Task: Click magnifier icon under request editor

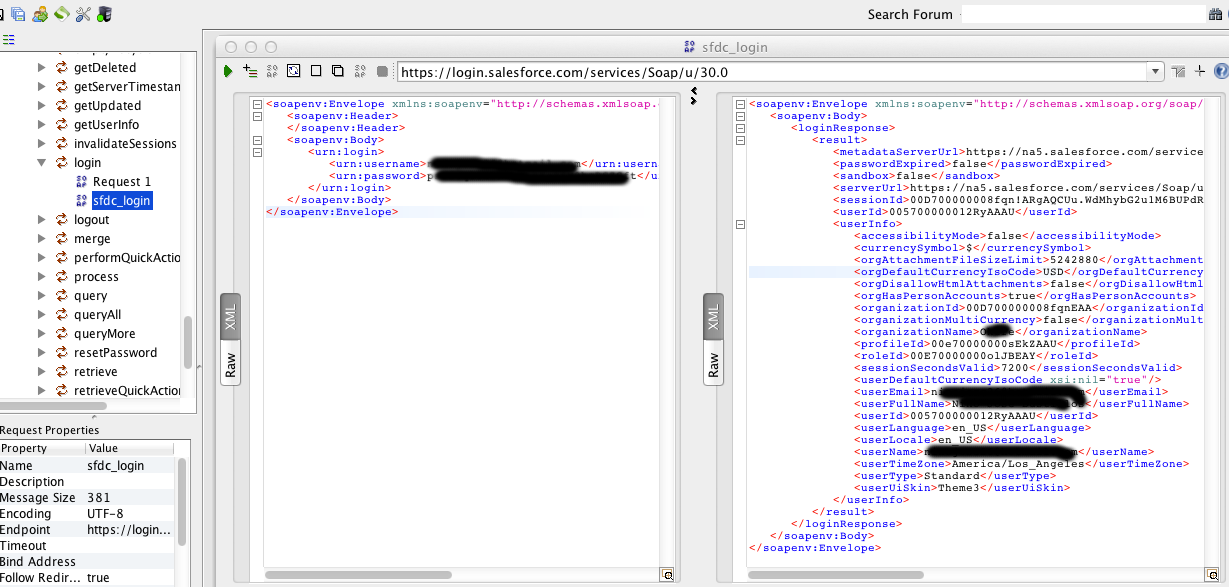Action: click(667, 575)
